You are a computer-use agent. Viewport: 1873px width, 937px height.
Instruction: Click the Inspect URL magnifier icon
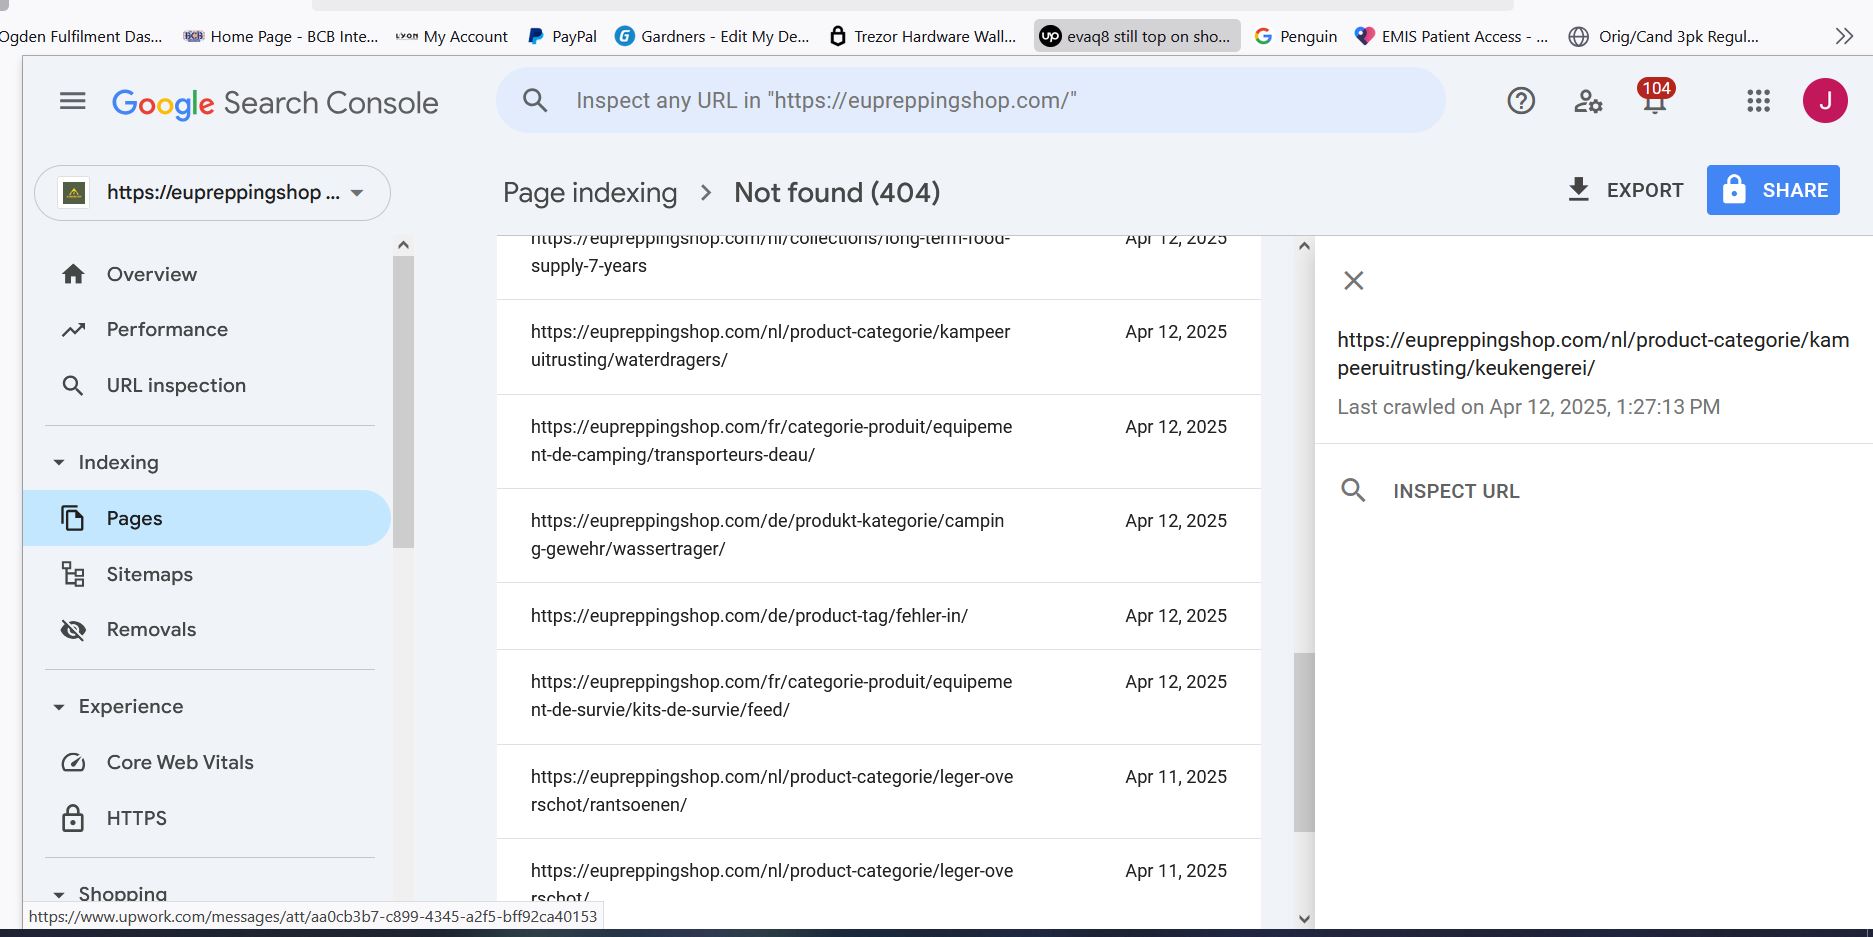coord(1353,490)
